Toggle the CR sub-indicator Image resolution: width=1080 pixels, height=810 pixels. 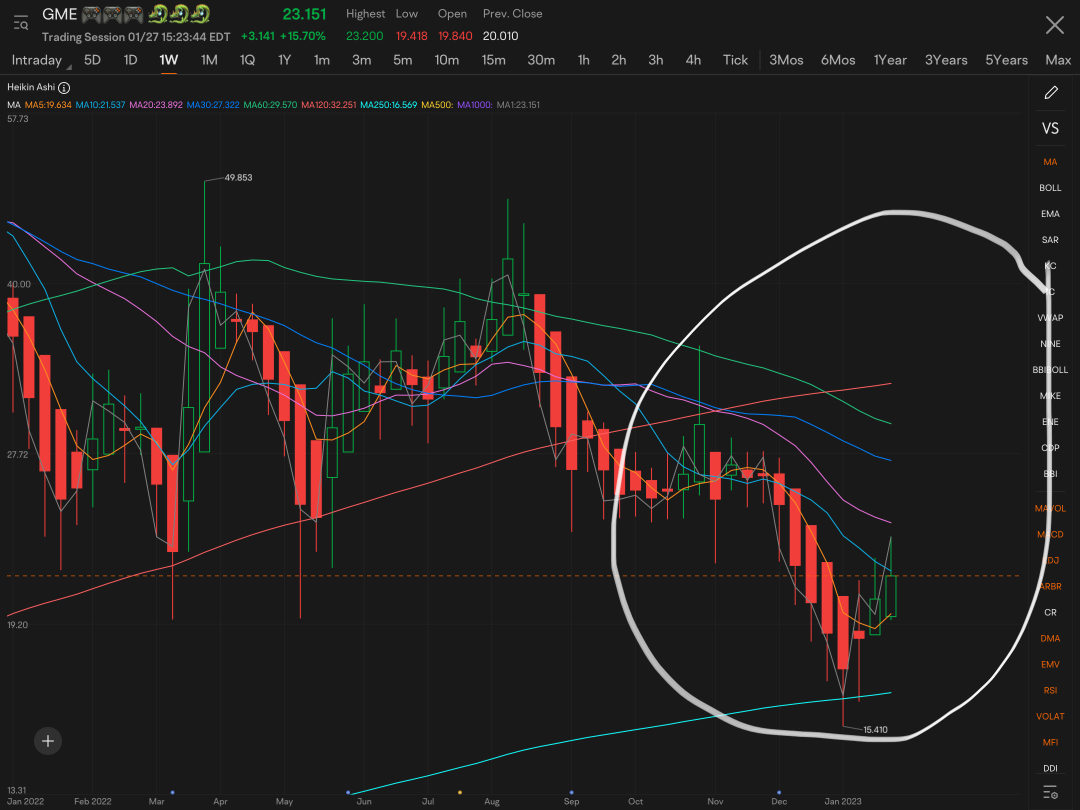click(x=1050, y=612)
